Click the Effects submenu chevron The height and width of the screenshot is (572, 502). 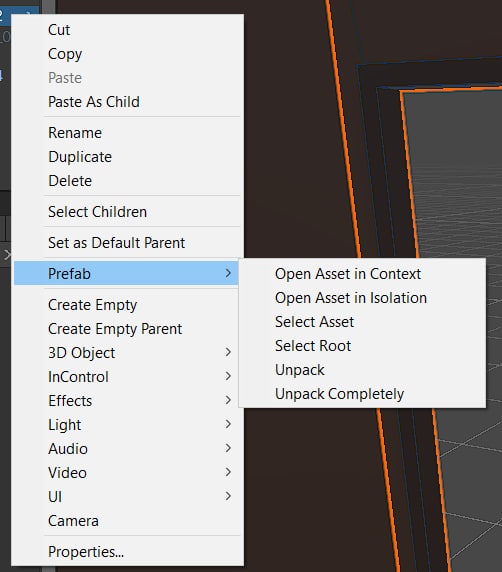pos(228,400)
